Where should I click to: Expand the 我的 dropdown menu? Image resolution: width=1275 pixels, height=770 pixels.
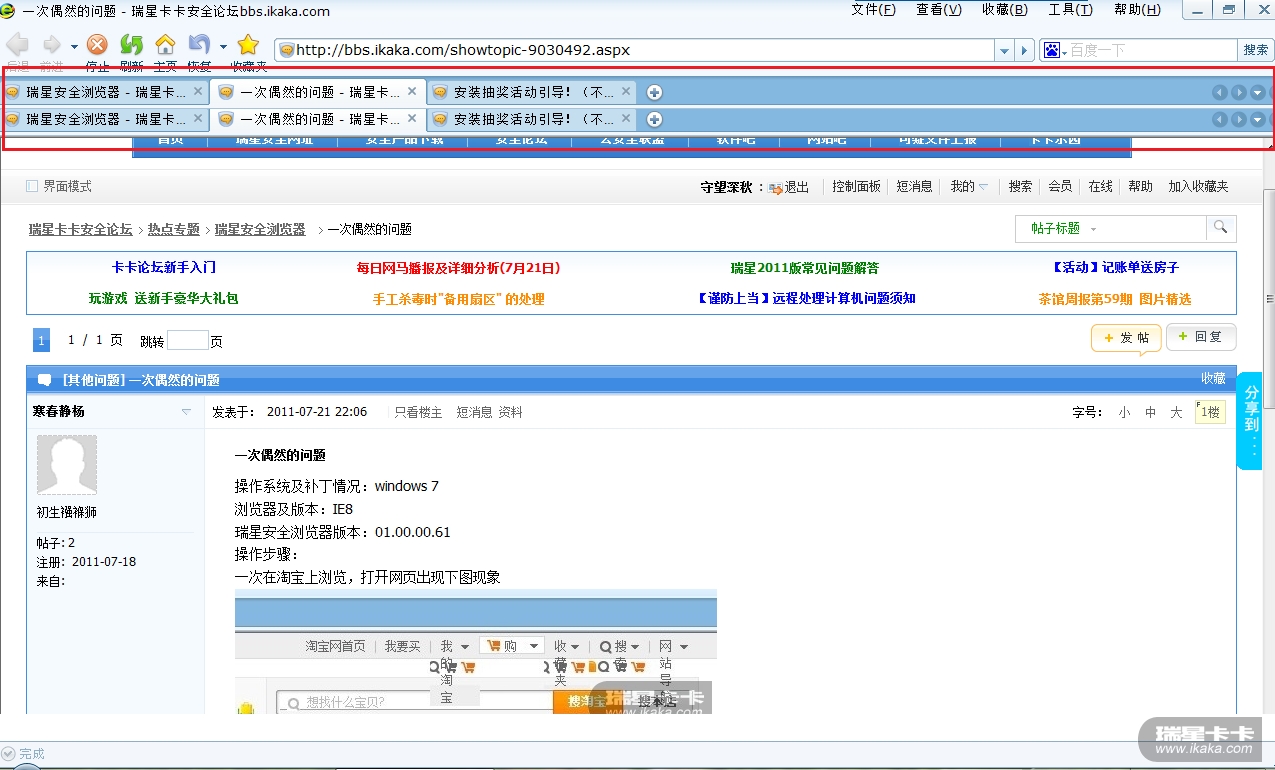click(969, 187)
